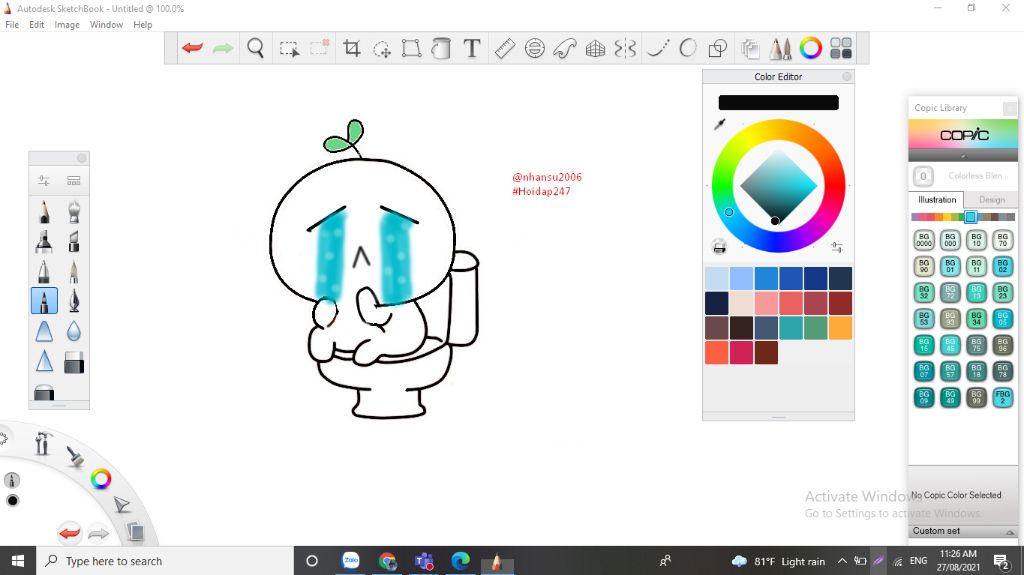Click the Windows Start button

click(18, 561)
